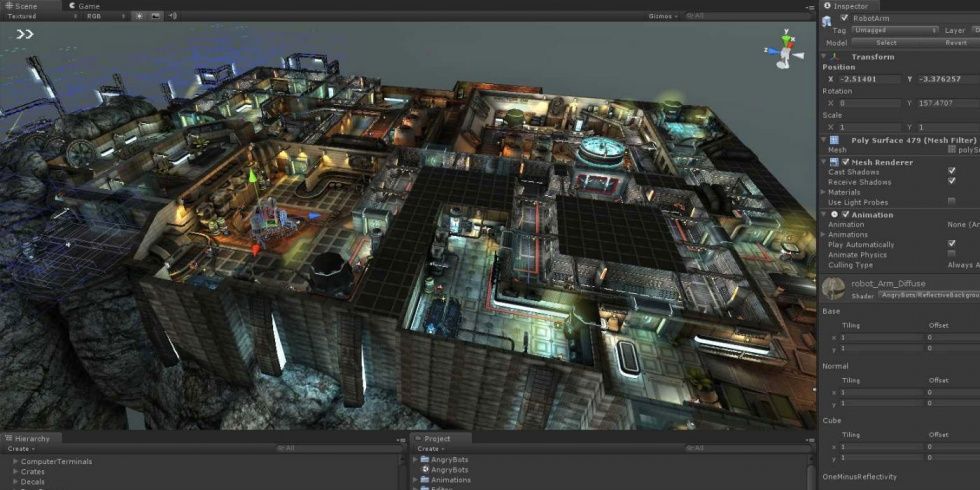The height and width of the screenshot is (490, 980).
Task: Toggle the Cast Shadows checkbox
Action: [x=951, y=171]
